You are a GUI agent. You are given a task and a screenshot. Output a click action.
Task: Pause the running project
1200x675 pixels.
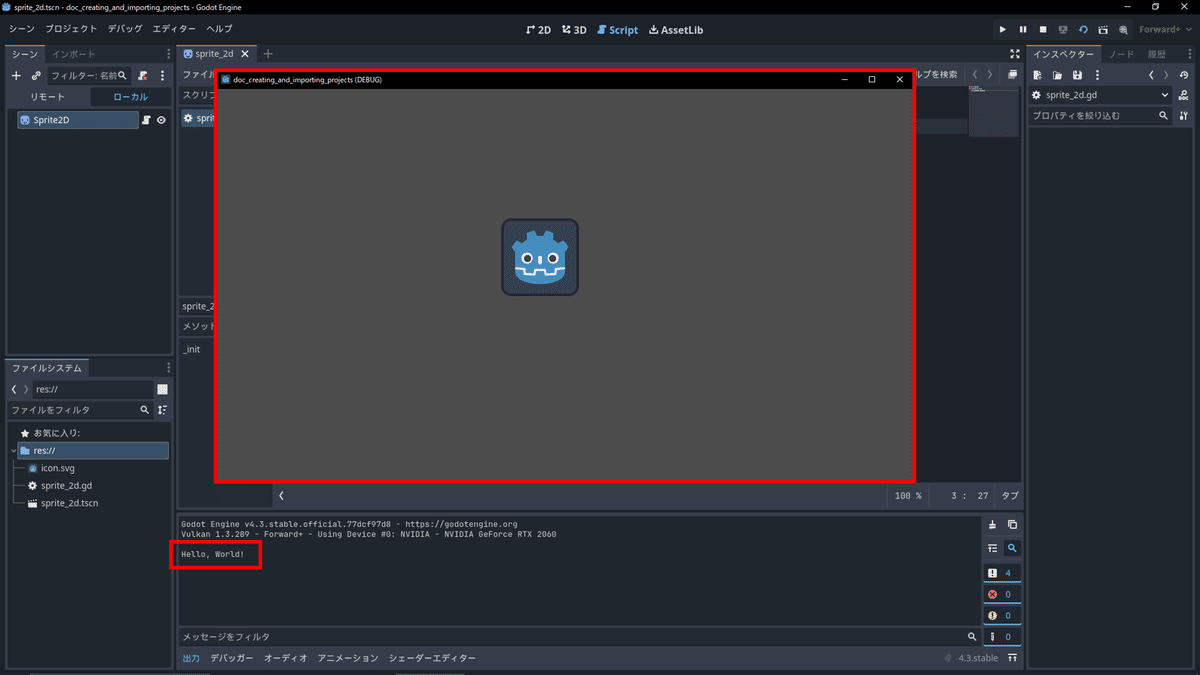tap(1023, 30)
